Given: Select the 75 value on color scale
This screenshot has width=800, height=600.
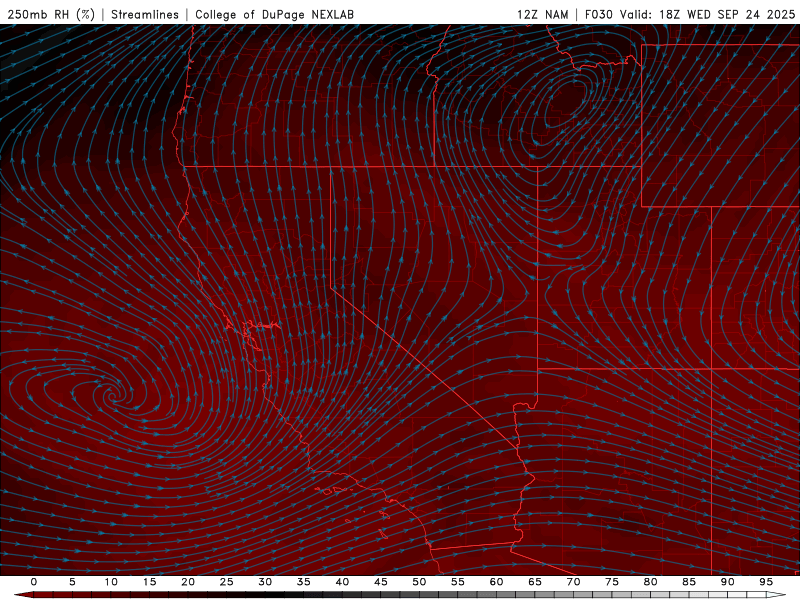Looking at the screenshot, I should tap(612, 582).
